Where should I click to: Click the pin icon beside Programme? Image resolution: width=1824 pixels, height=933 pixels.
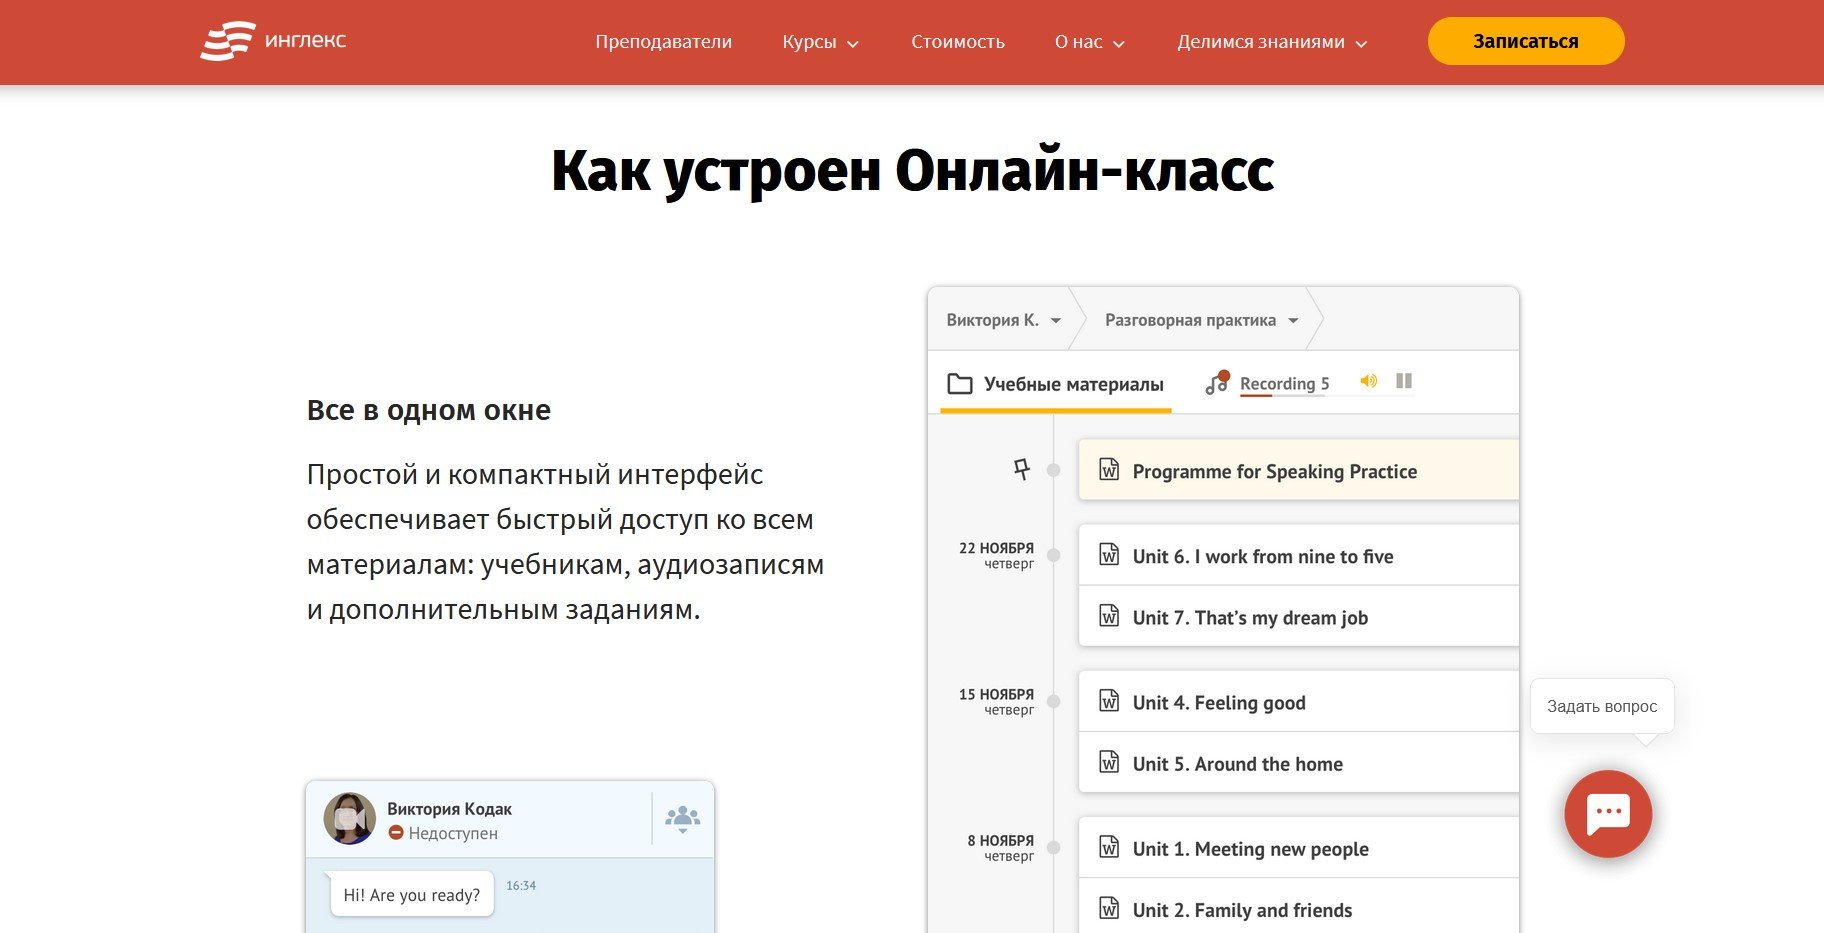click(1021, 469)
